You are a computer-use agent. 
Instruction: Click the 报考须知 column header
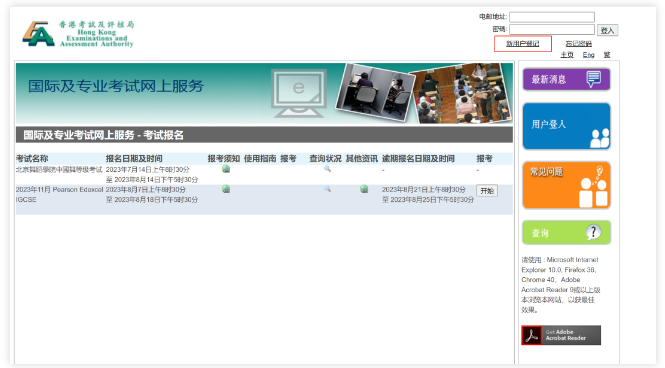point(224,159)
